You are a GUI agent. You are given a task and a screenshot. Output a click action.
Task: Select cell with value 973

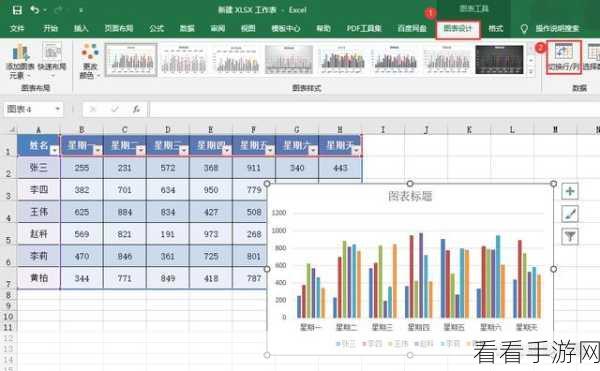pyautogui.click(x=211, y=234)
